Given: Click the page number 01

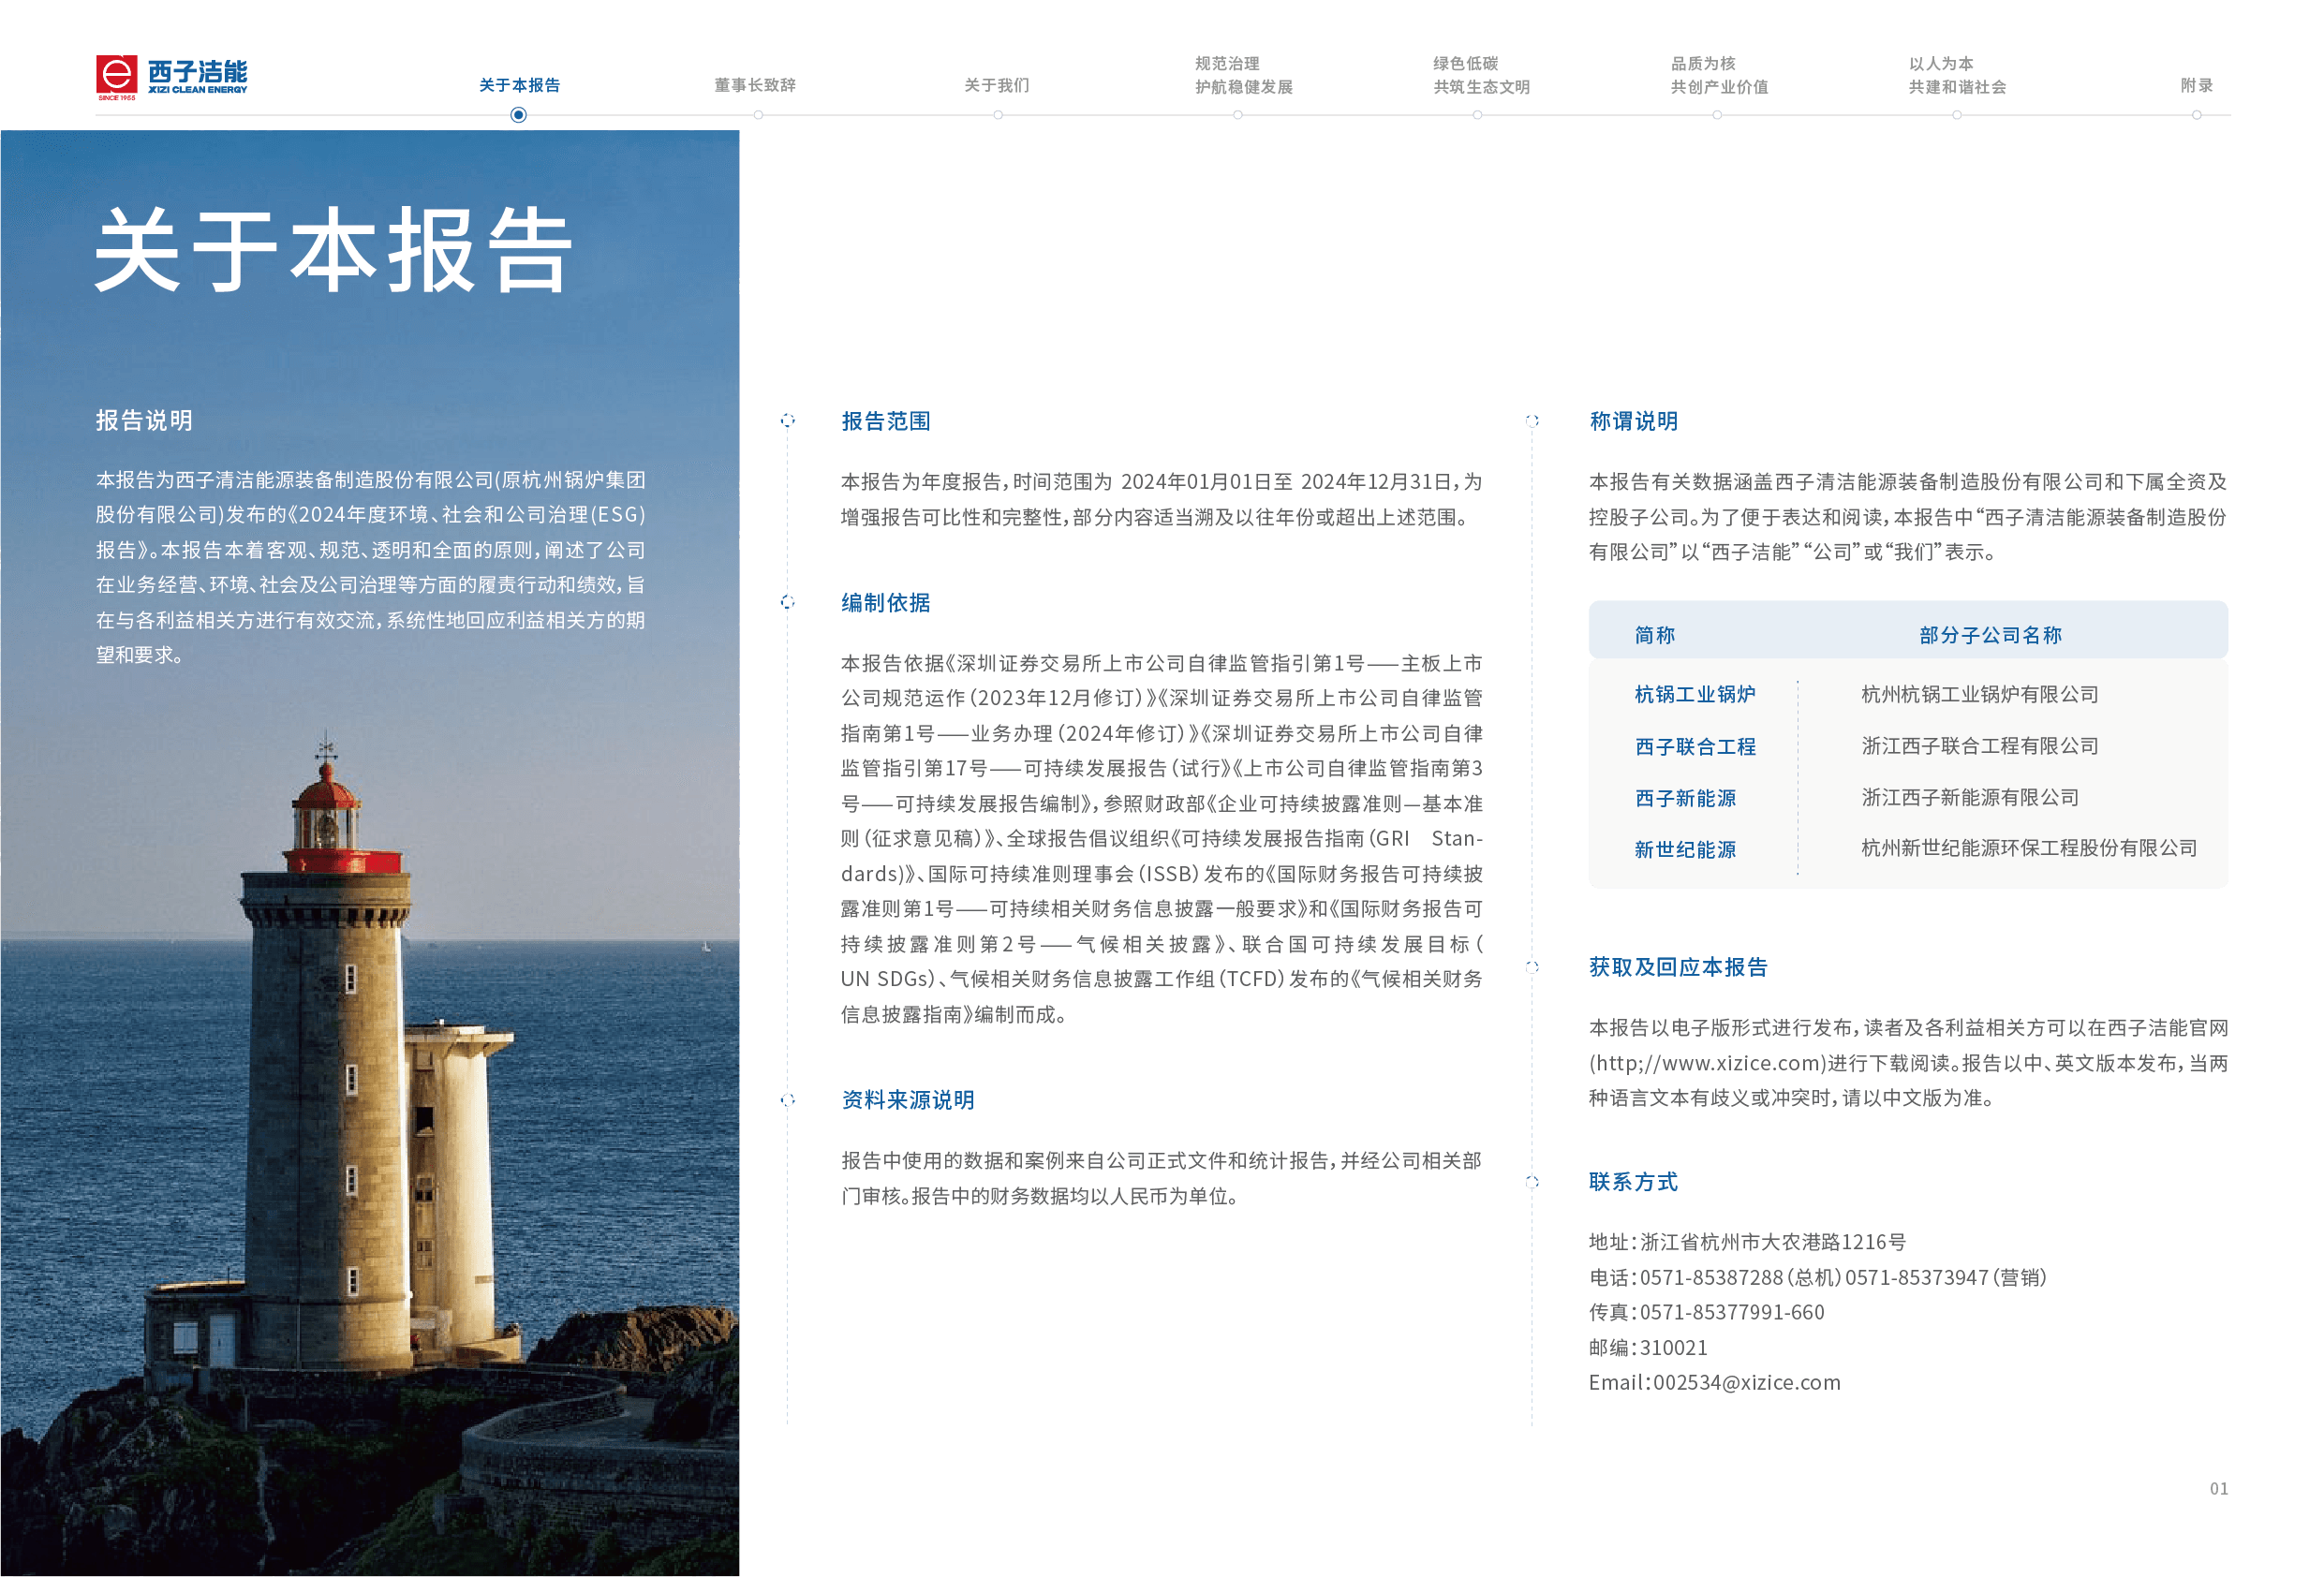Looking at the screenshot, I should (2218, 1488).
